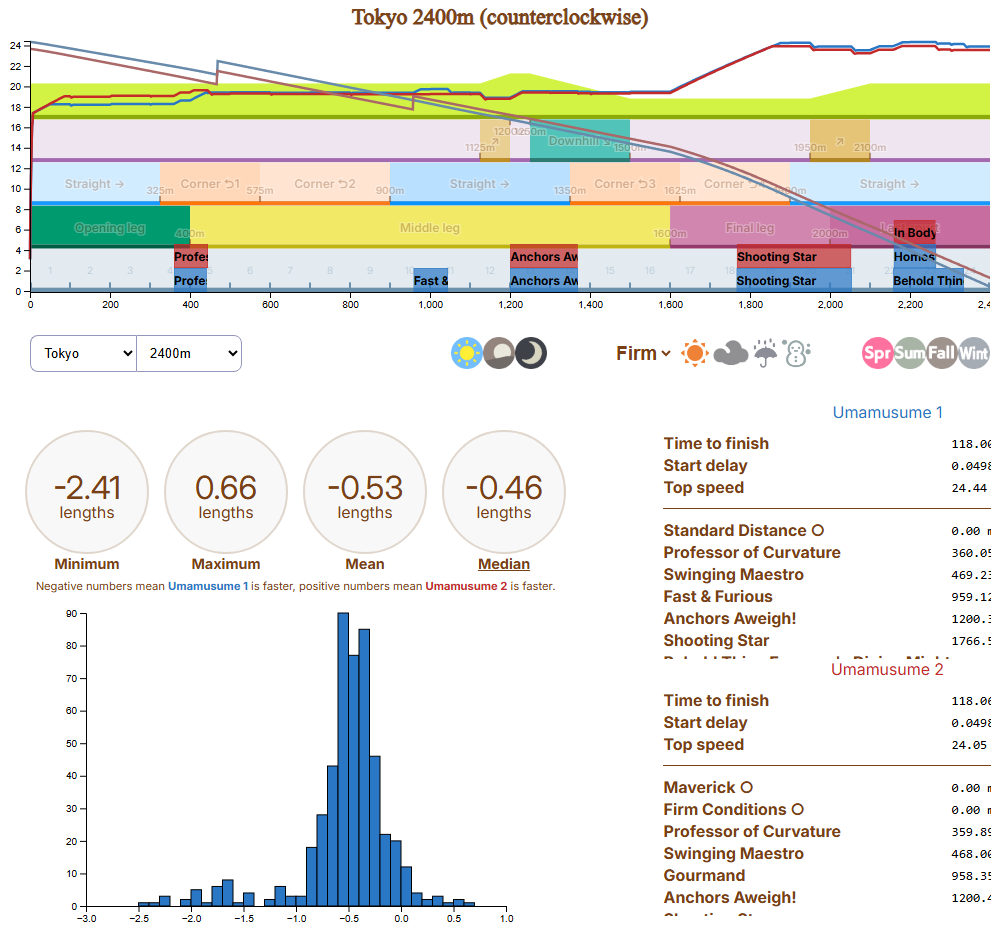The width and height of the screenshot is (991, 946).
Task: Show the Maximum result circle
Action: [x=226, y=492]
